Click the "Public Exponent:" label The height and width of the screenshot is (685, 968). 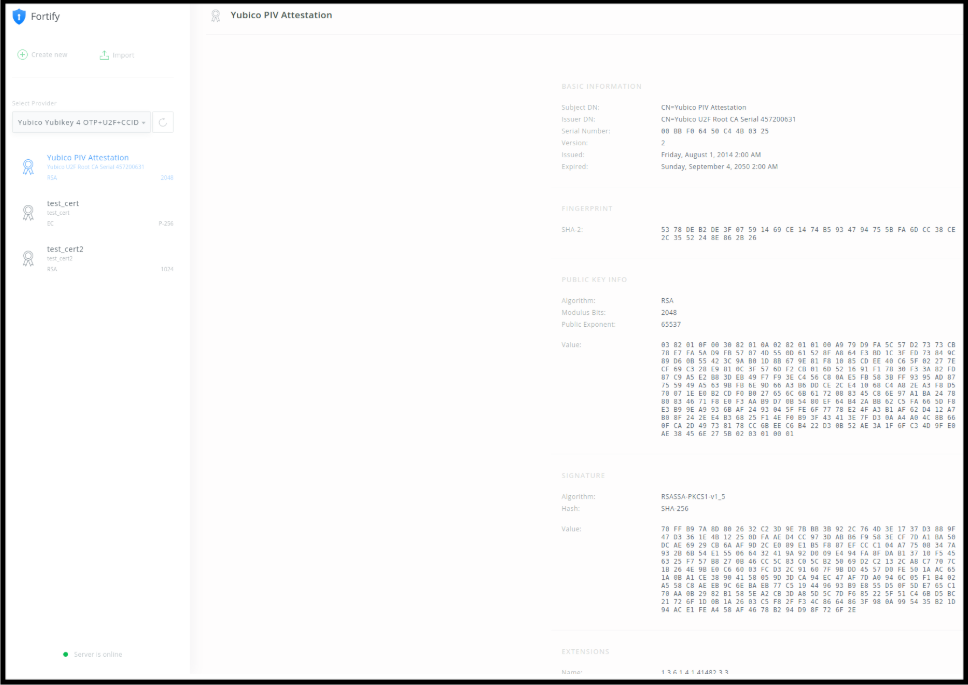pos(588,324)
